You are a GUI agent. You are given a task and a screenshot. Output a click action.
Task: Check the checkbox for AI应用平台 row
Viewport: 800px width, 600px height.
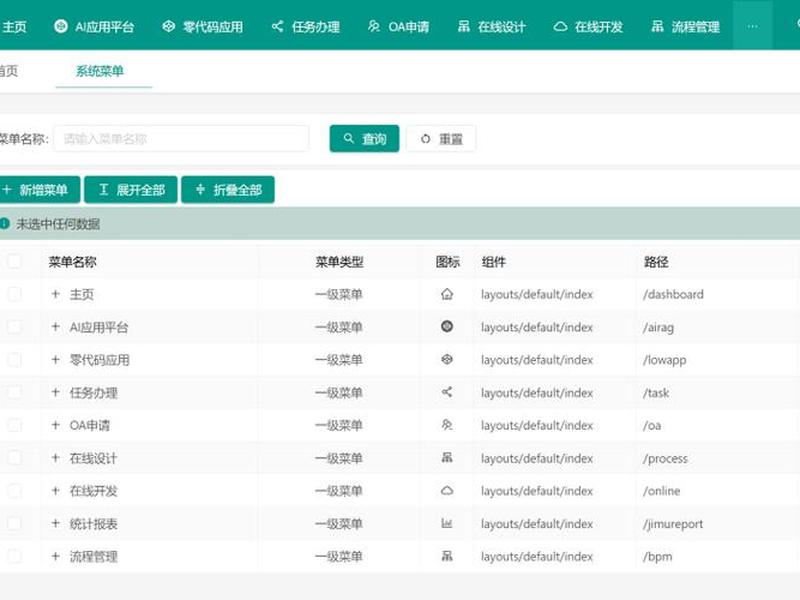(x=14, y=327)
